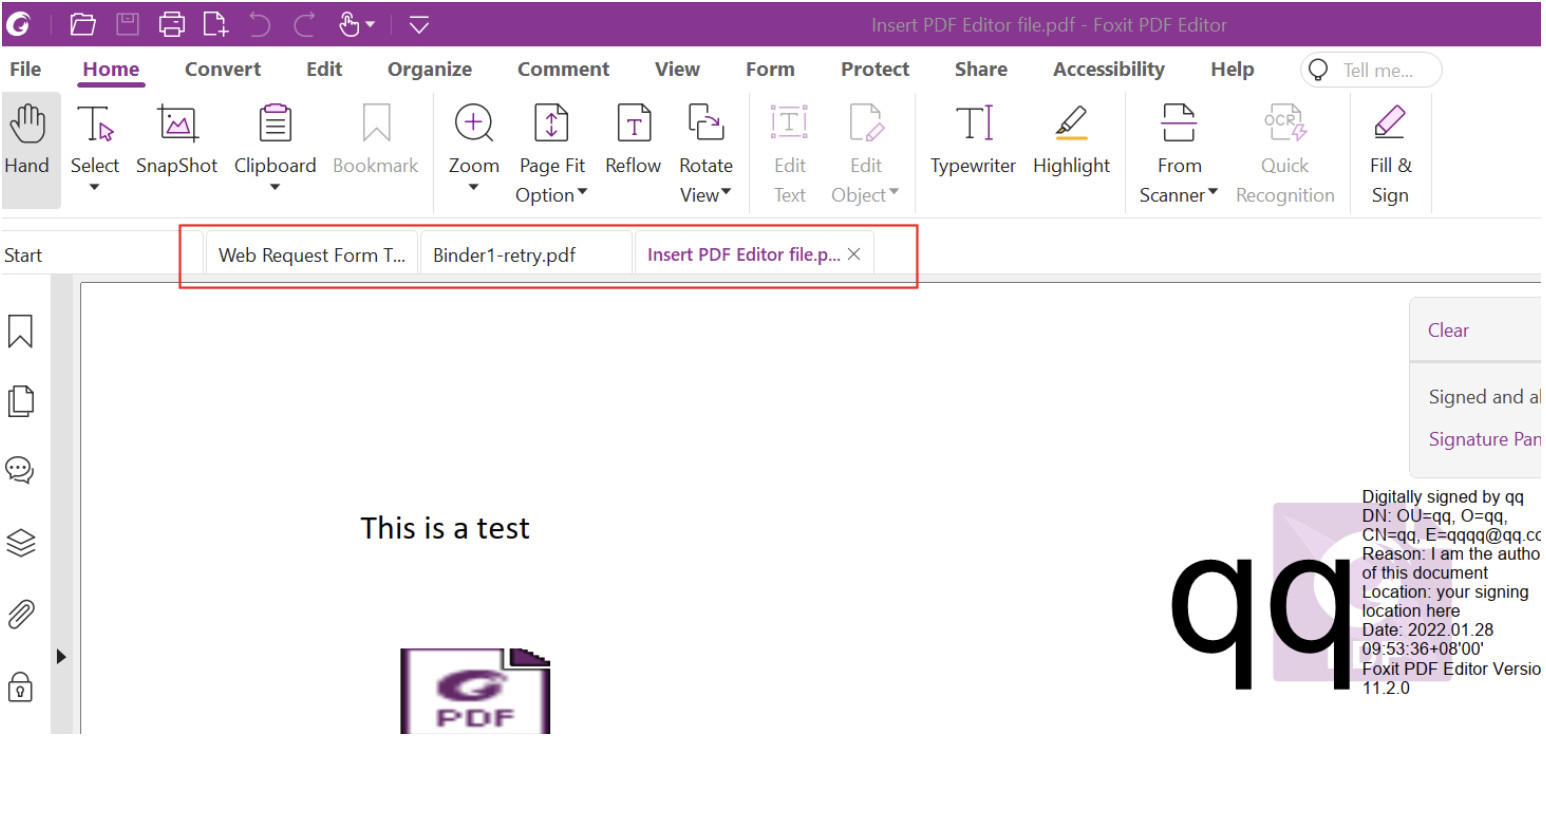Click Quick Recognition OCR tool

pyautogui.click(x=1285, y=153)
